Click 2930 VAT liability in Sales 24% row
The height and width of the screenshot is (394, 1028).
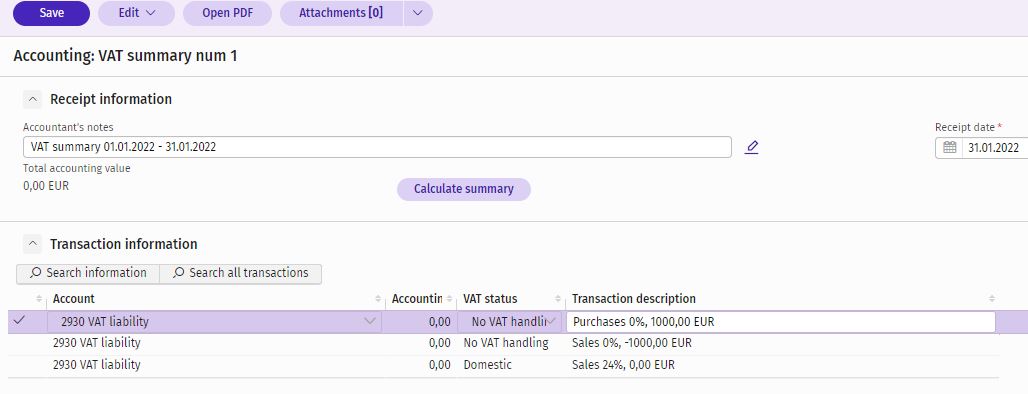[96, 365]
